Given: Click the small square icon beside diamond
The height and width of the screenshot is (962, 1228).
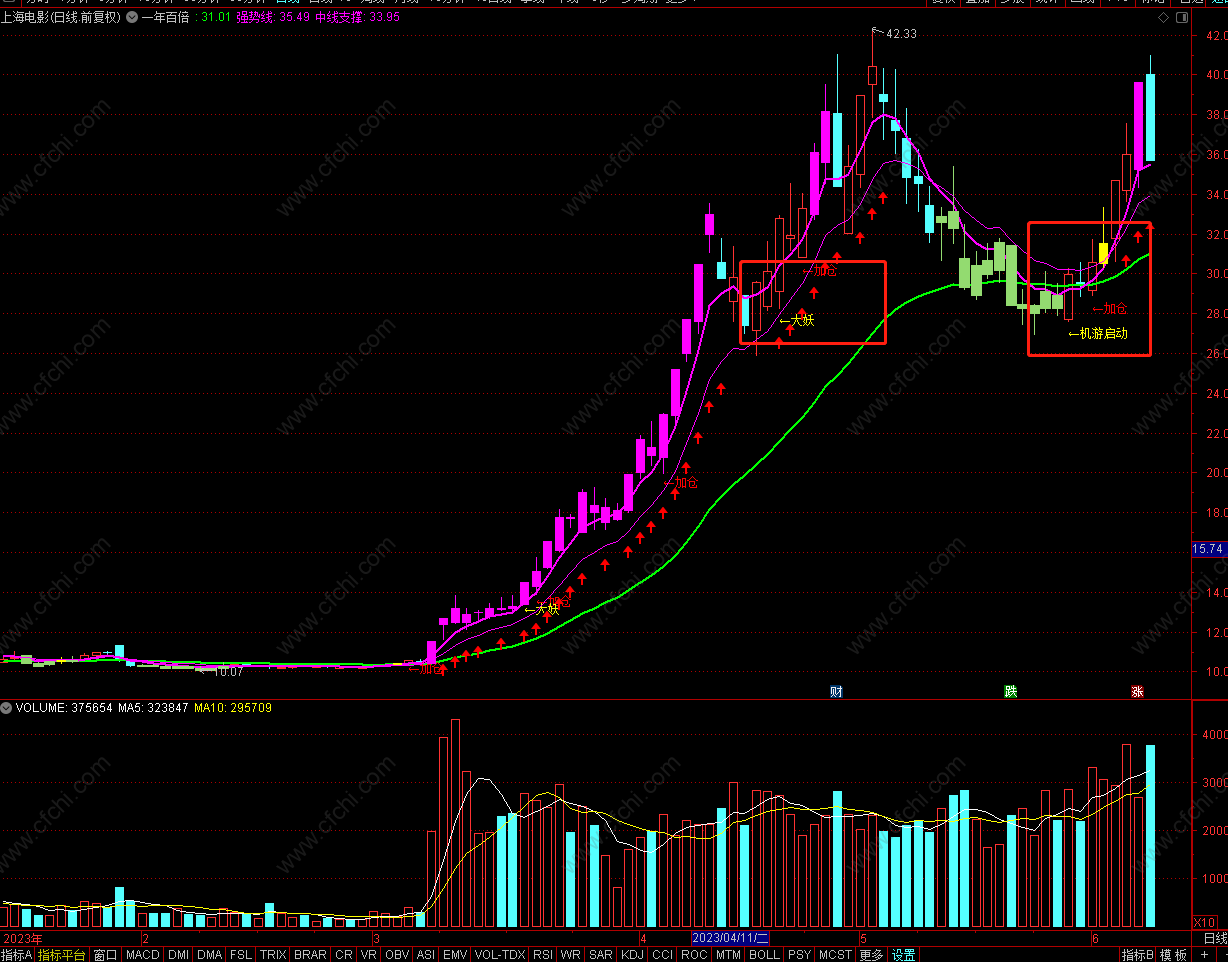Looking at the screenshot, I should [x=1183, y=17].
